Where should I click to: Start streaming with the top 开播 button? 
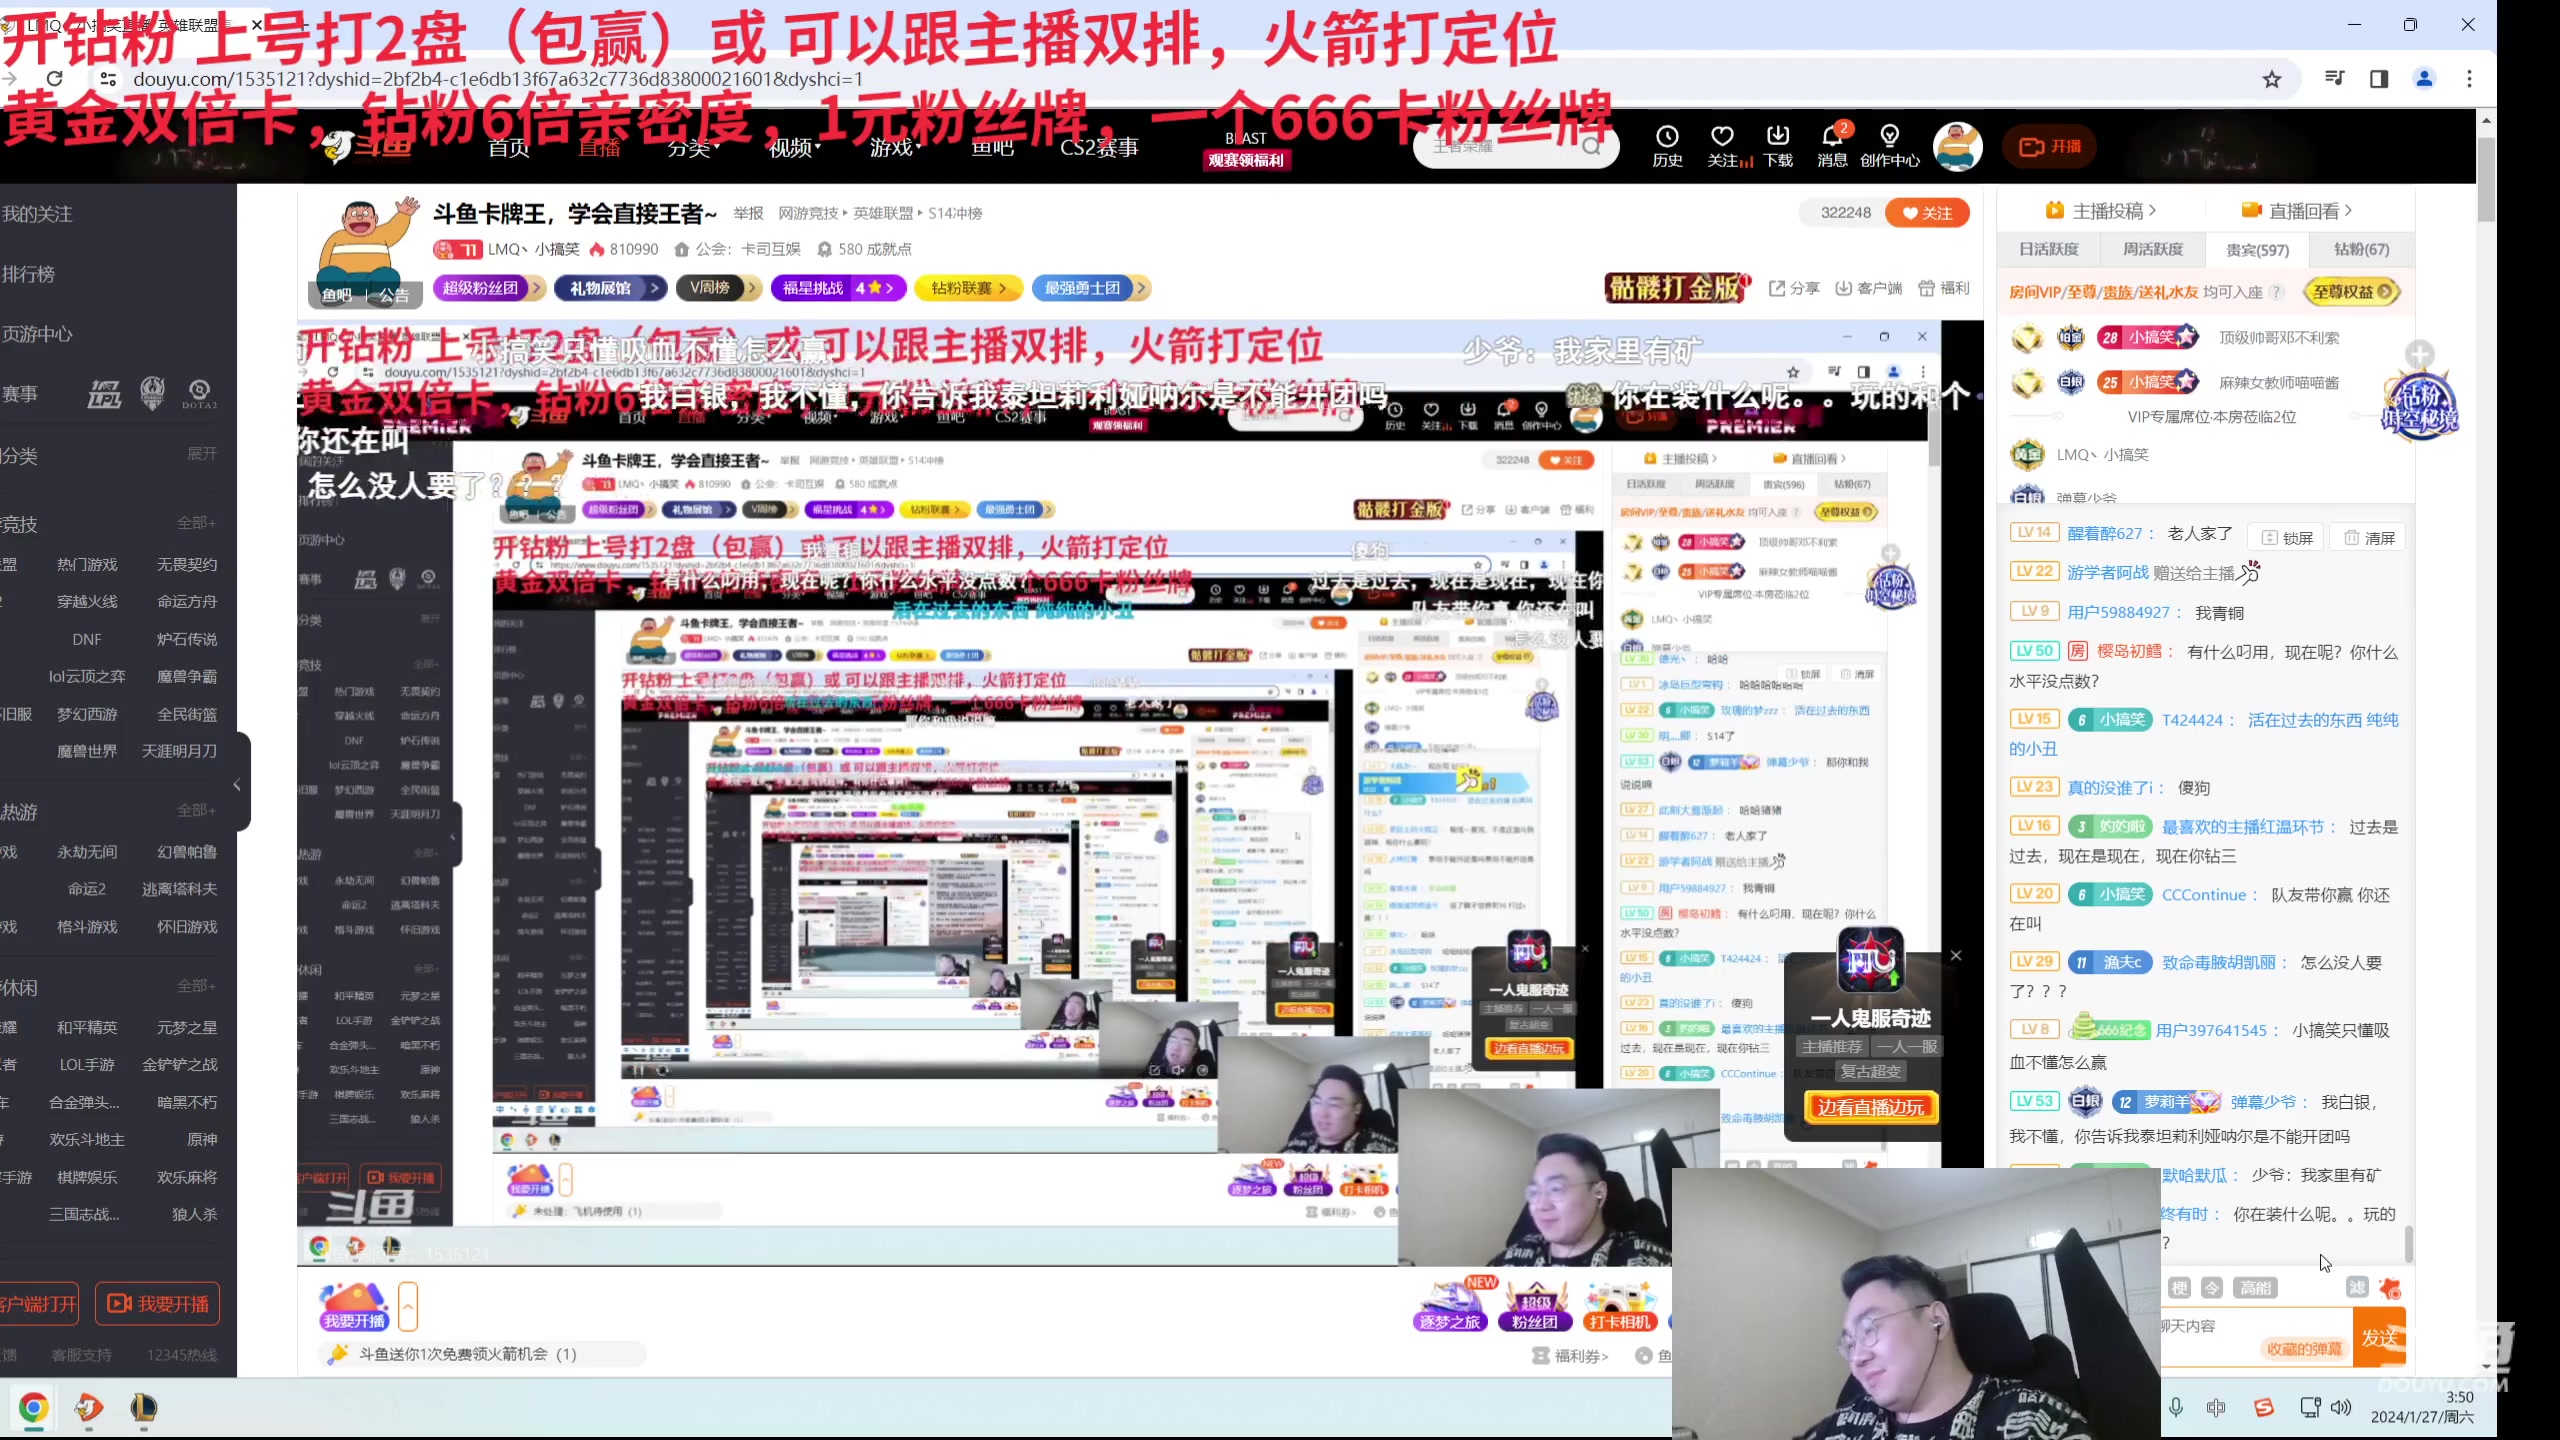coord(2050,146)
